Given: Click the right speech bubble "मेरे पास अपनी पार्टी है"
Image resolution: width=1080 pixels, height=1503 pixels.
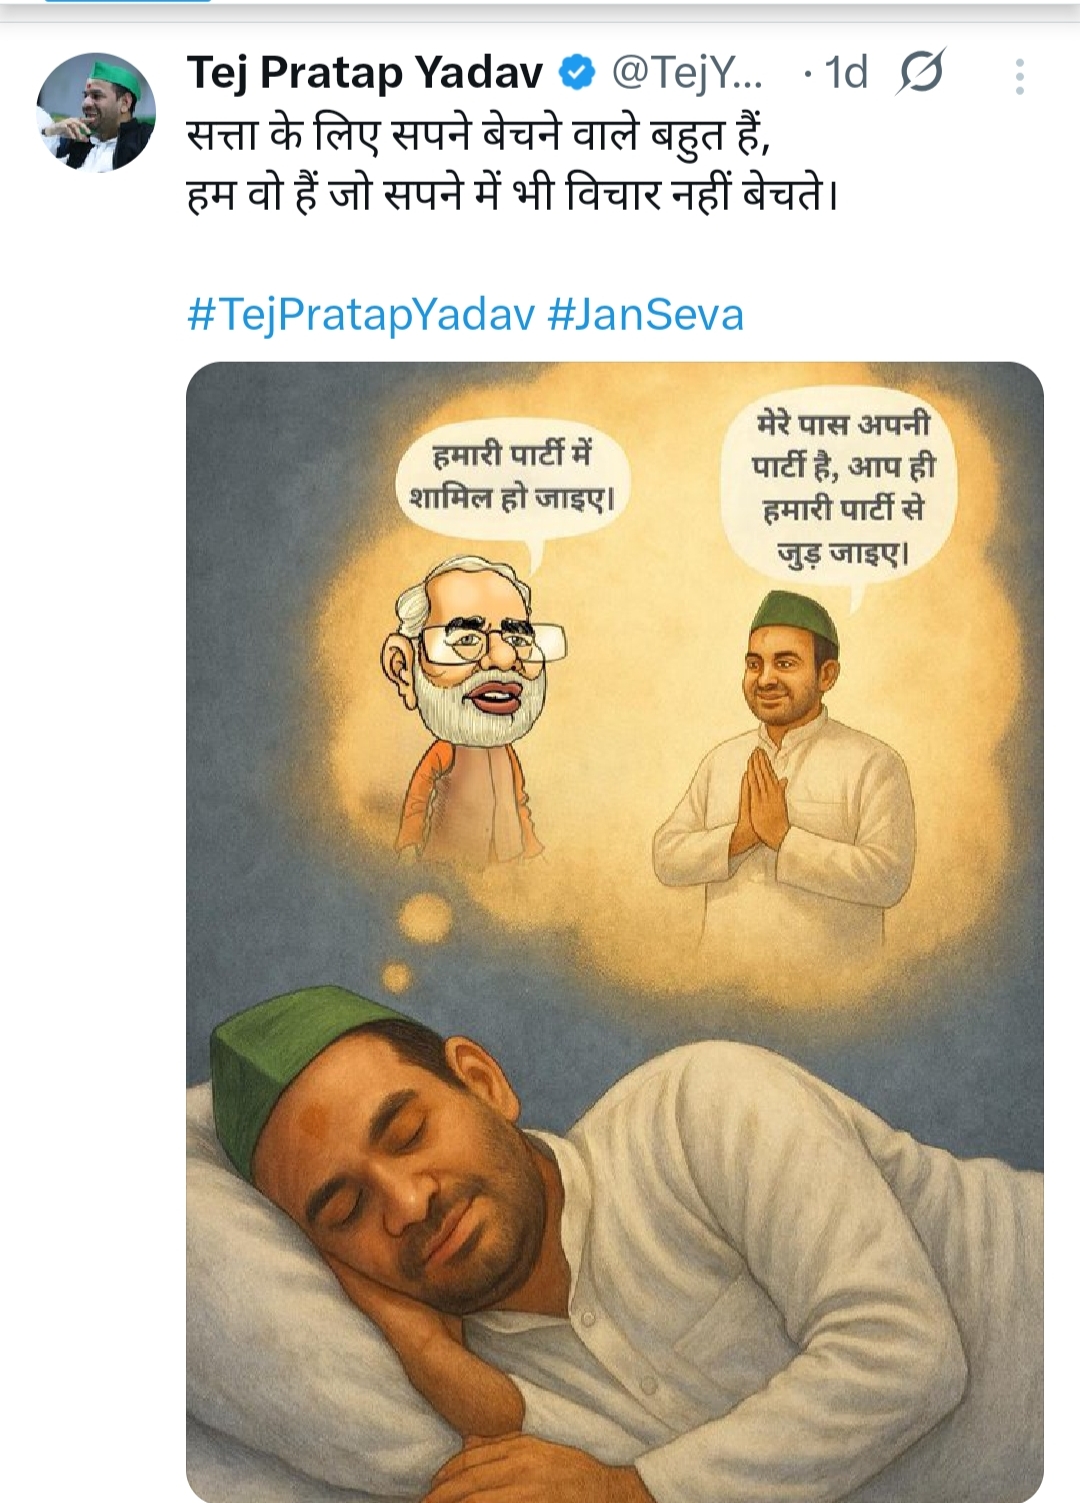Looking at the screenshot, I should click(x=843, y=488).
